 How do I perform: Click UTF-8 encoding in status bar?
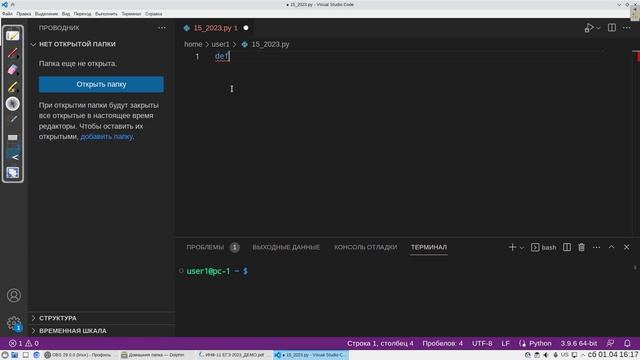coord(482,343)
